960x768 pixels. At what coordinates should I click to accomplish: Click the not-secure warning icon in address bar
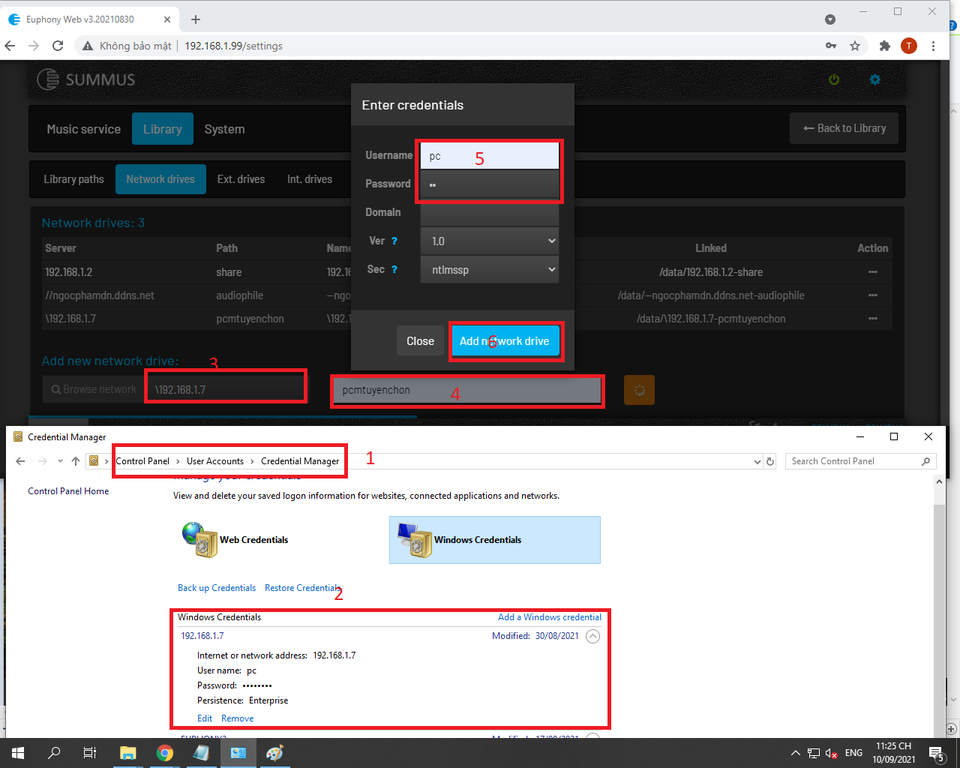[88, 46]
